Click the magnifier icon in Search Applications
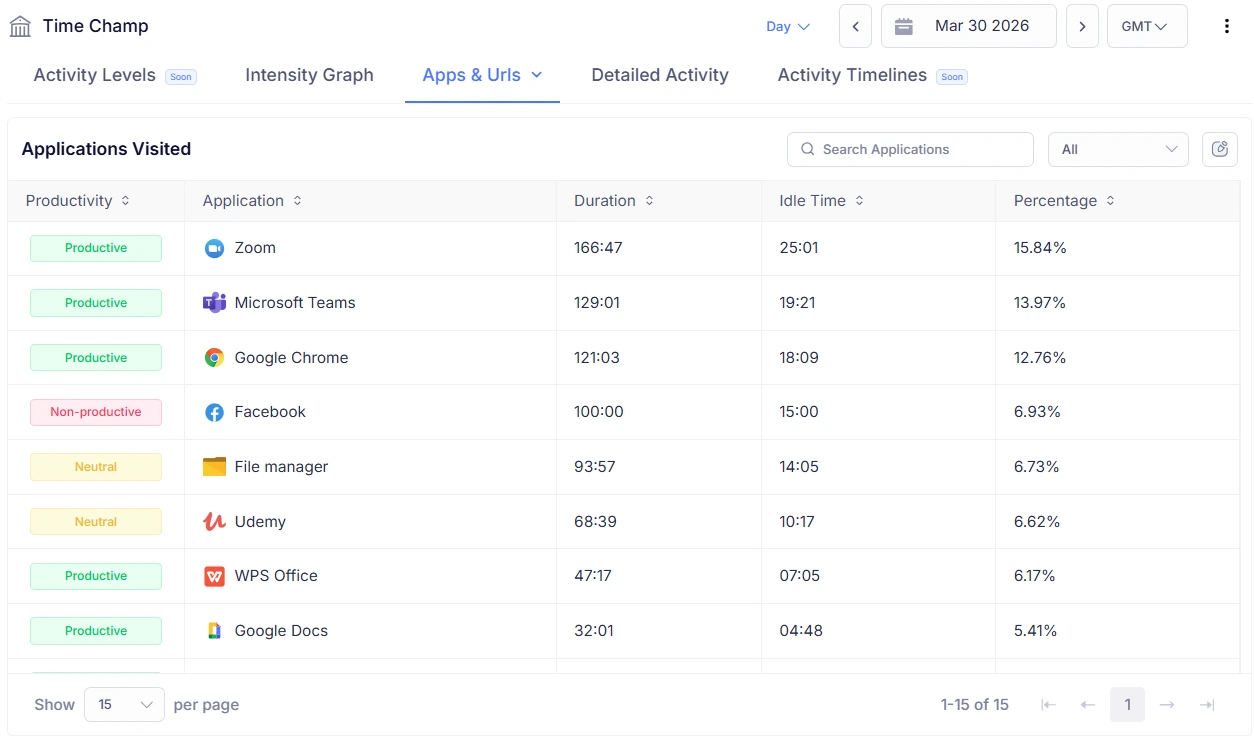The image size is (1254, 743). tap(807, 149)
